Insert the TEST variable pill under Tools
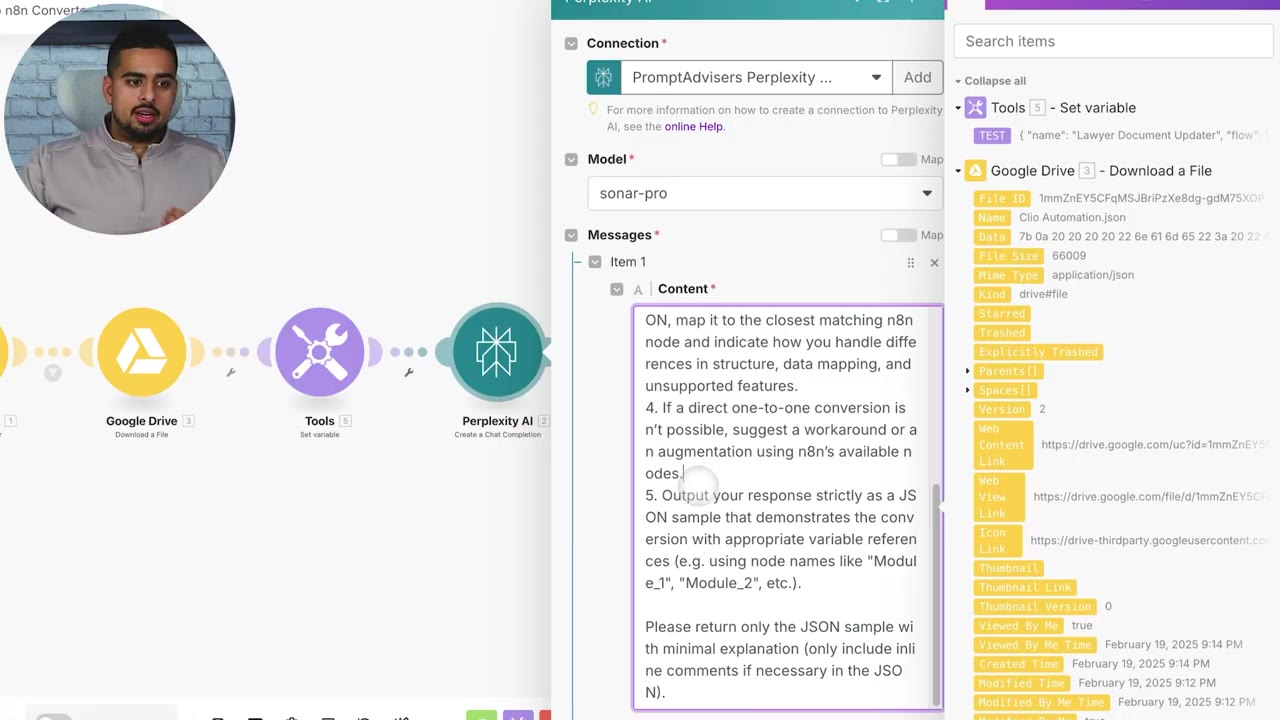 pyautogui.click(x=992, y=135)
